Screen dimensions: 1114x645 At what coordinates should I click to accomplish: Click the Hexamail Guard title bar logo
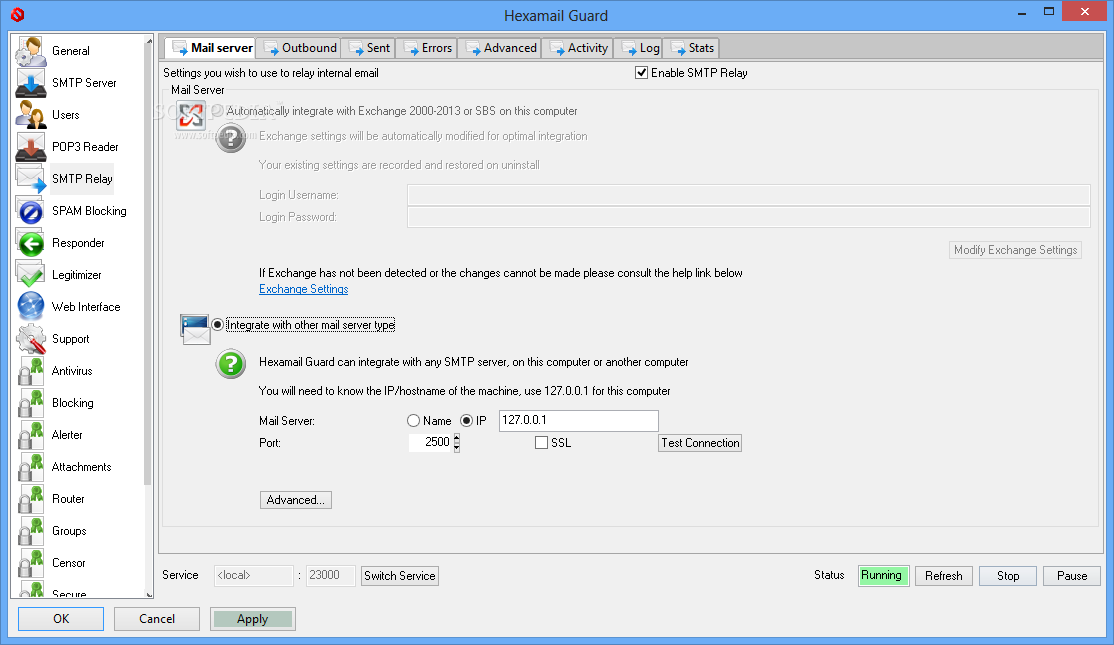(18, 14)
